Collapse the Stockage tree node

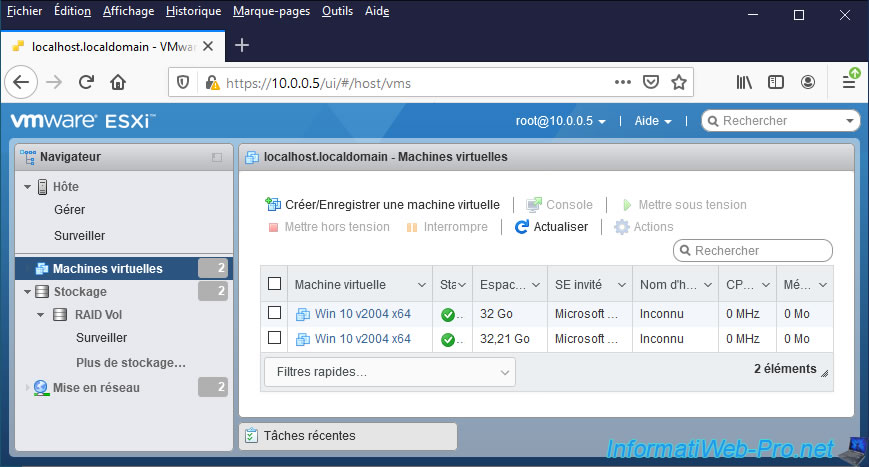[x=27, y=291]
